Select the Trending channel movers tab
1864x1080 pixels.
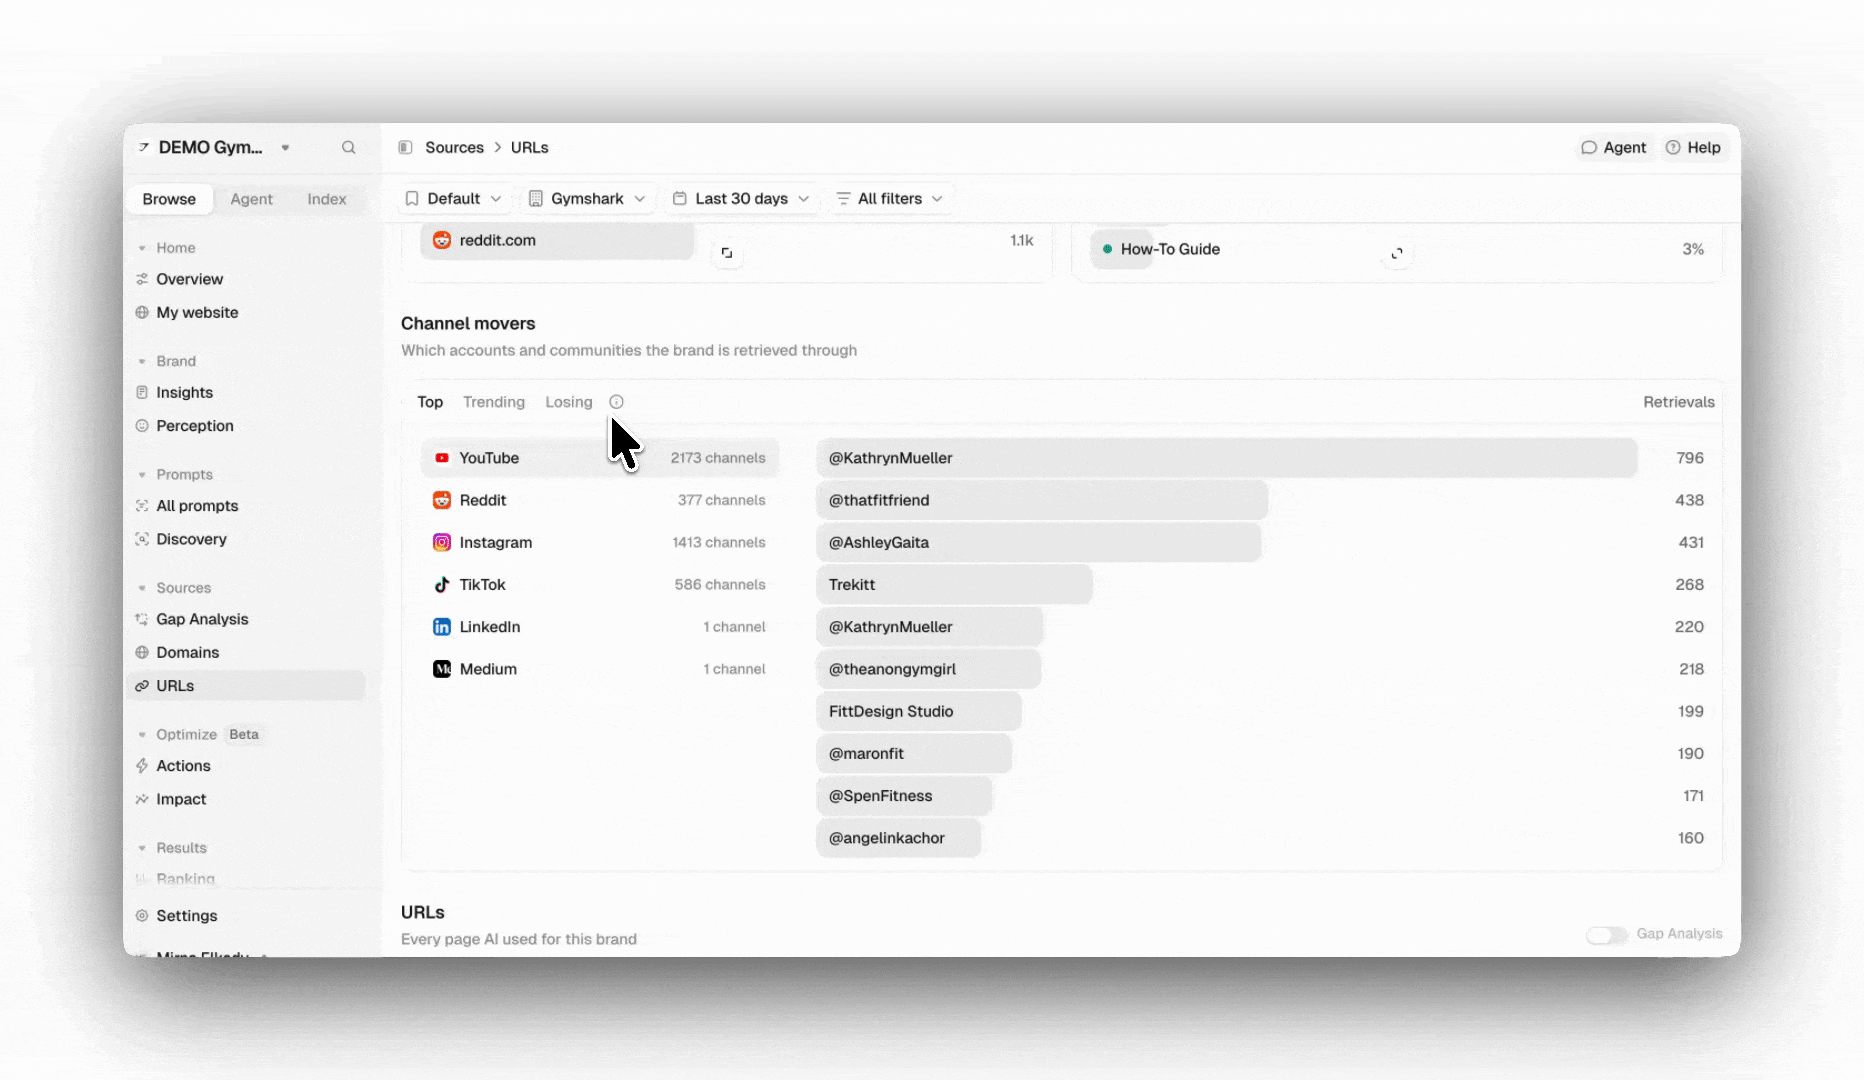tap(494, 402)
